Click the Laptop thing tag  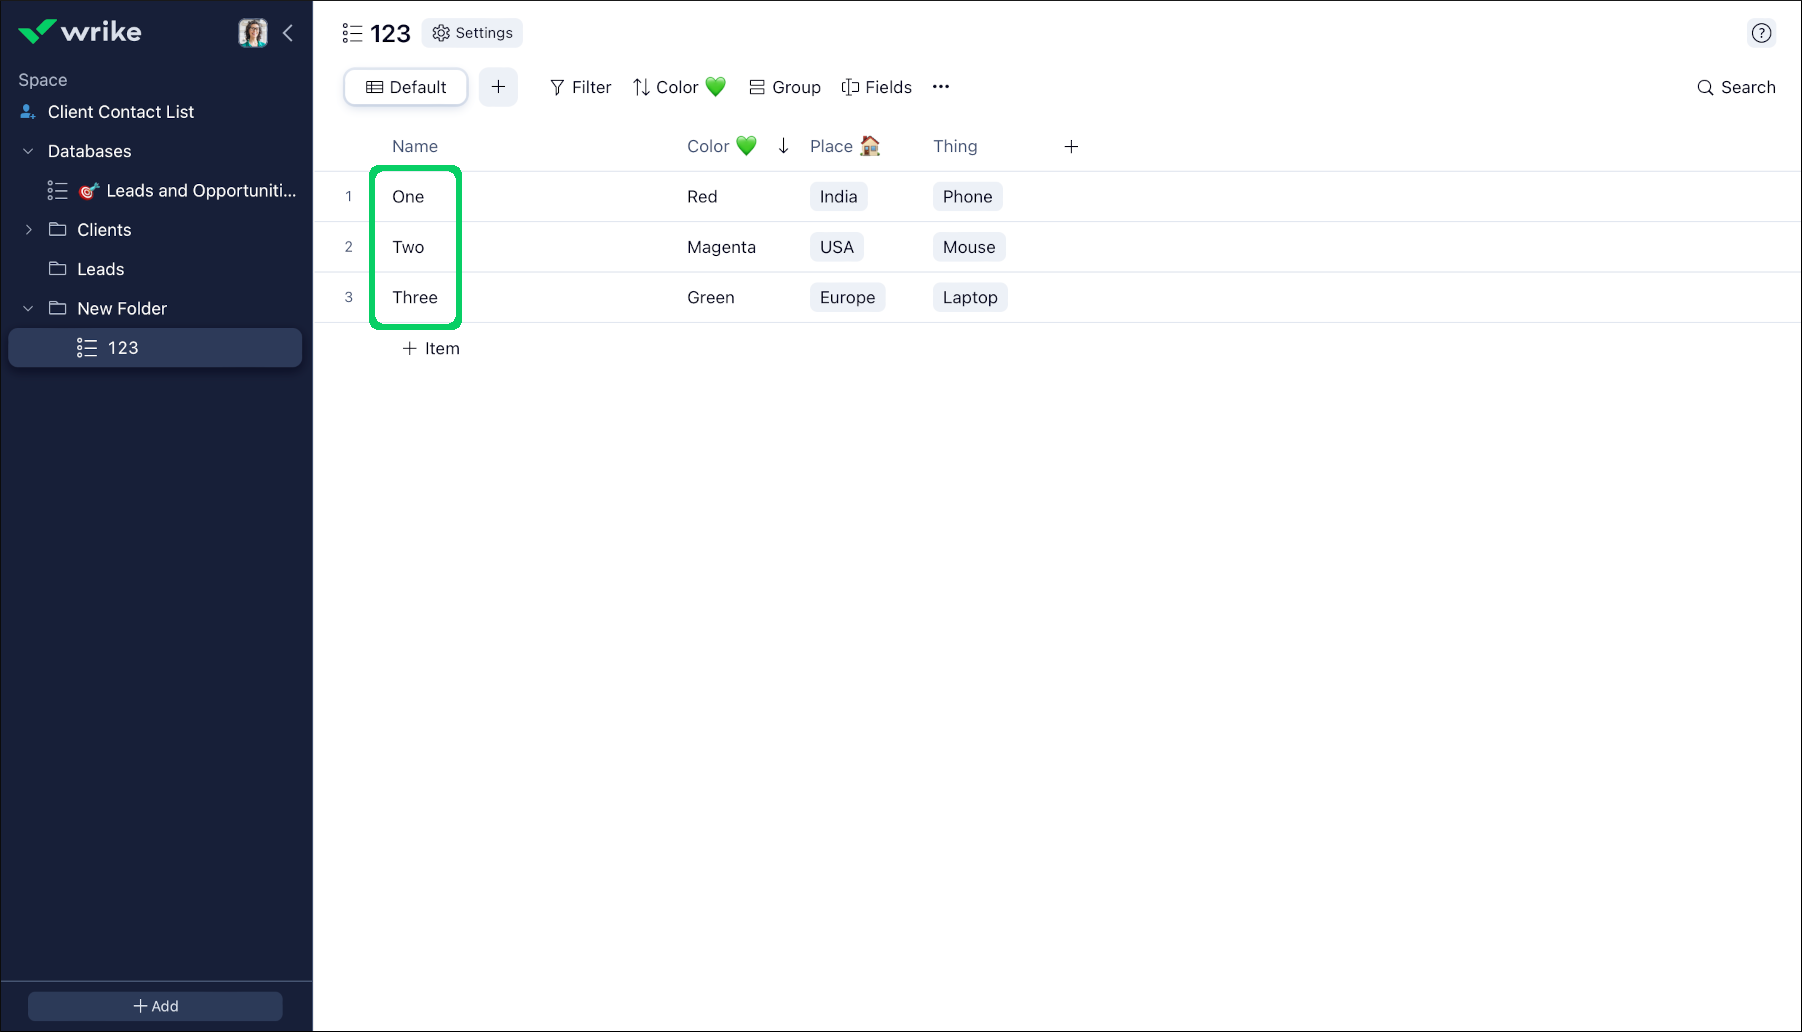point(970,297)
